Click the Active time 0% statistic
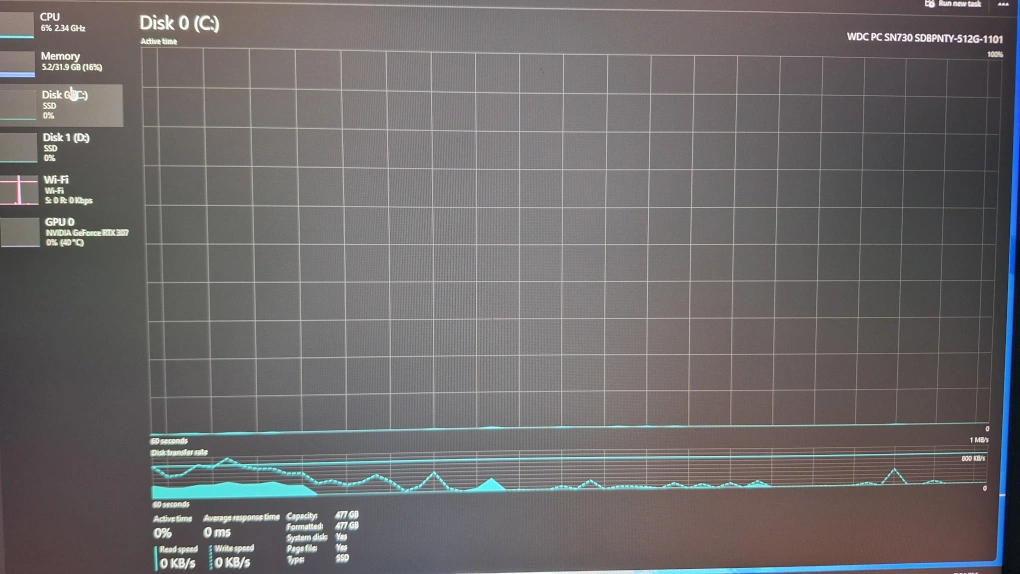1020x574 pixels. [162, 533]
